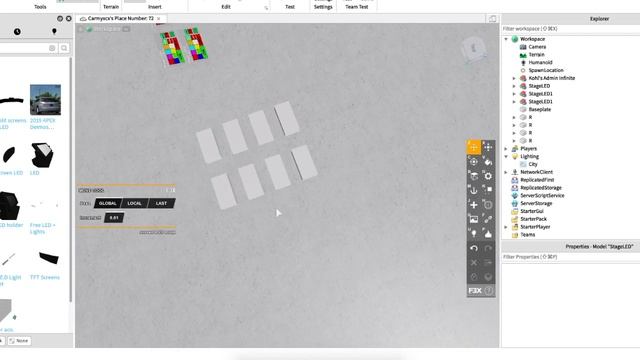The height and width of the screenshot is (360, 640).
Task: Set move axes to LAST
Action: [x=161, y=203]
